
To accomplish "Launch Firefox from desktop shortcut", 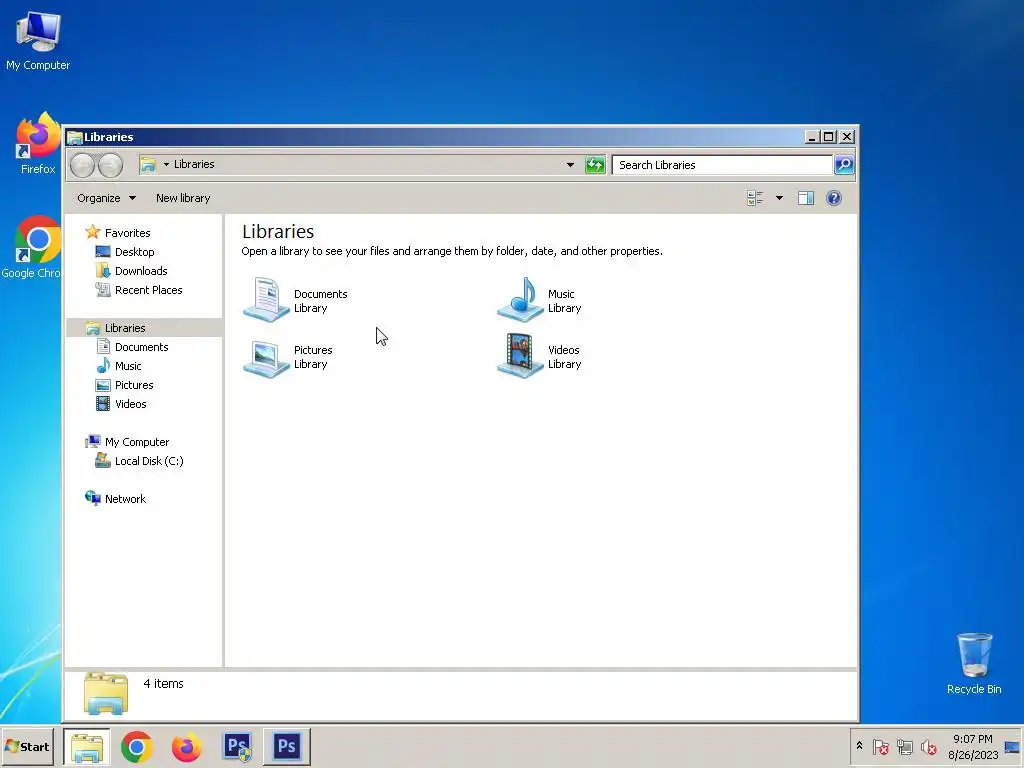I will click(x=38, y=144).
